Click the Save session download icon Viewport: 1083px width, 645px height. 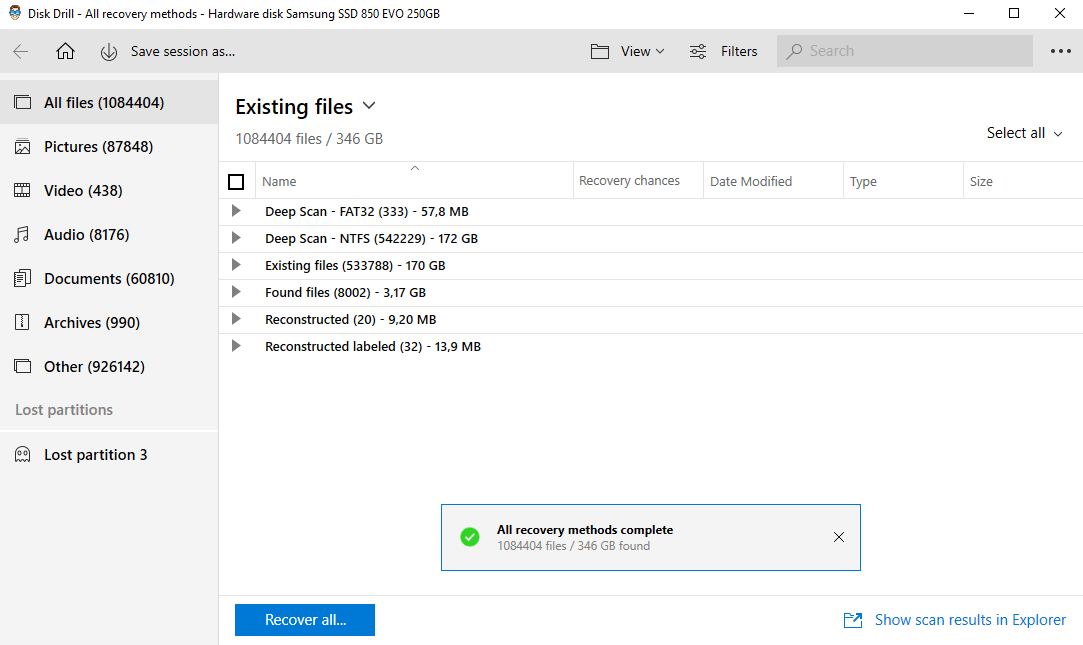click(109, 52)
